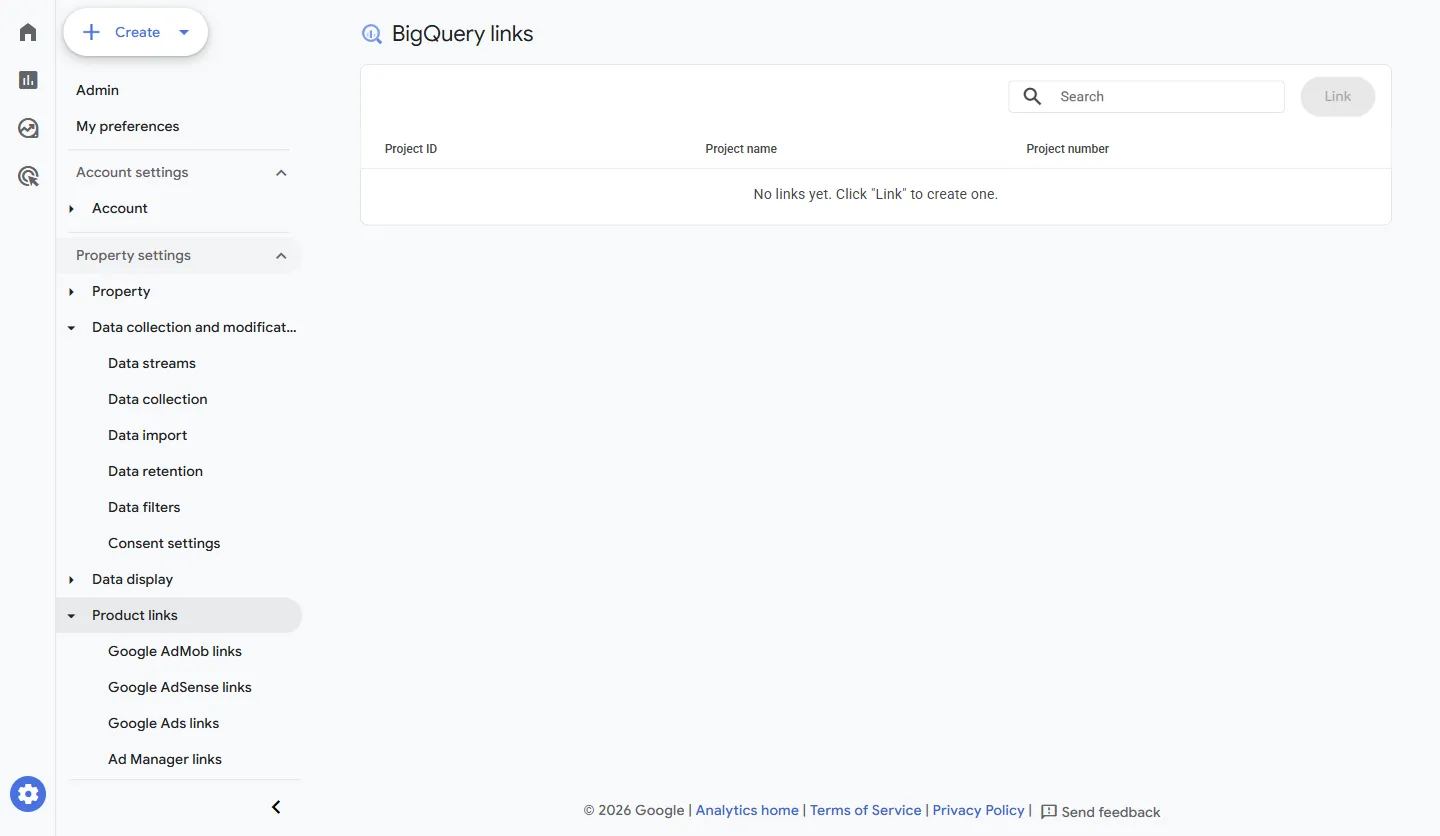
Task: Open the Explore icon in left rail
Action: click(x=28, y=128)
